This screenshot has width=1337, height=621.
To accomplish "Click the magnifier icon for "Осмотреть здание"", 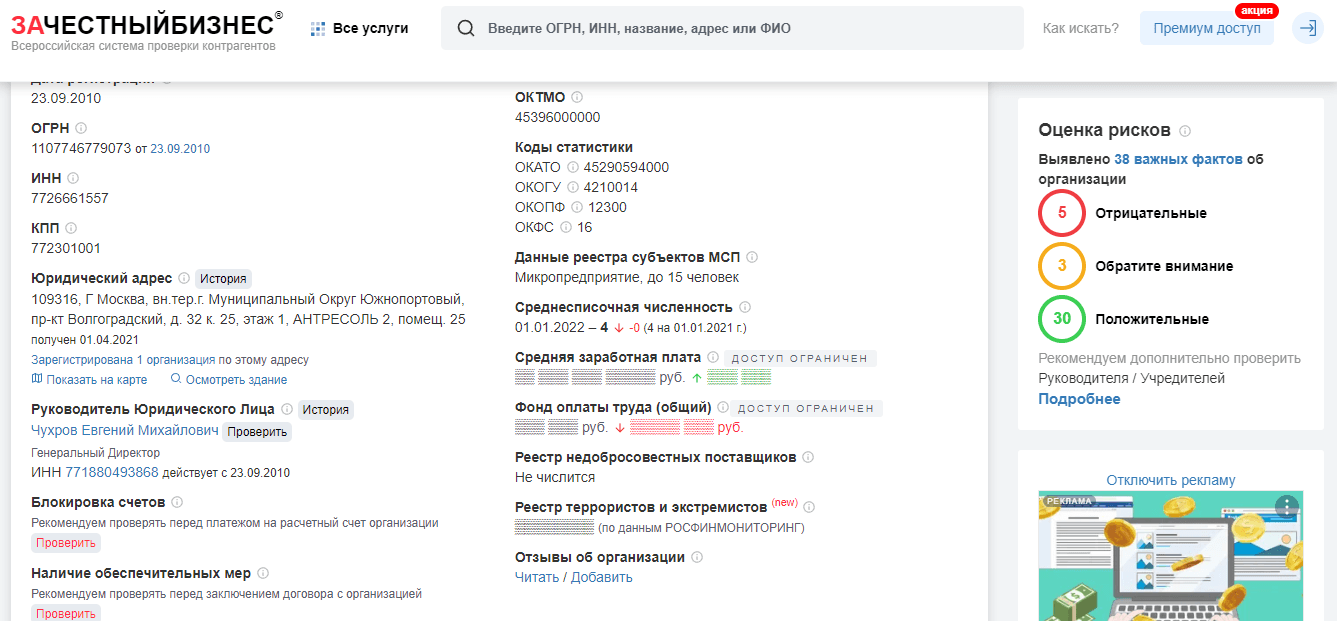I will [x=175, y=379].
